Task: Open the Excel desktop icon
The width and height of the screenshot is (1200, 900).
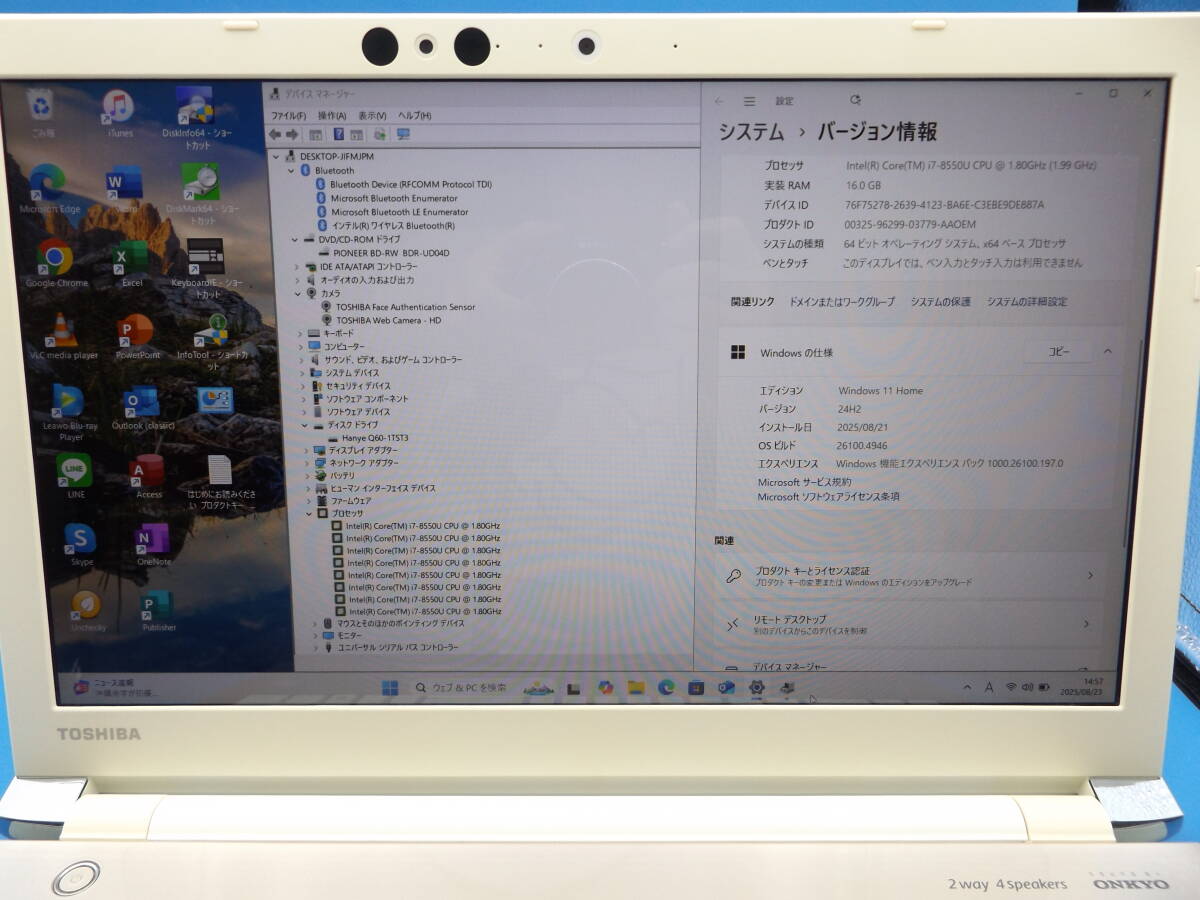Action: [131, 263]
